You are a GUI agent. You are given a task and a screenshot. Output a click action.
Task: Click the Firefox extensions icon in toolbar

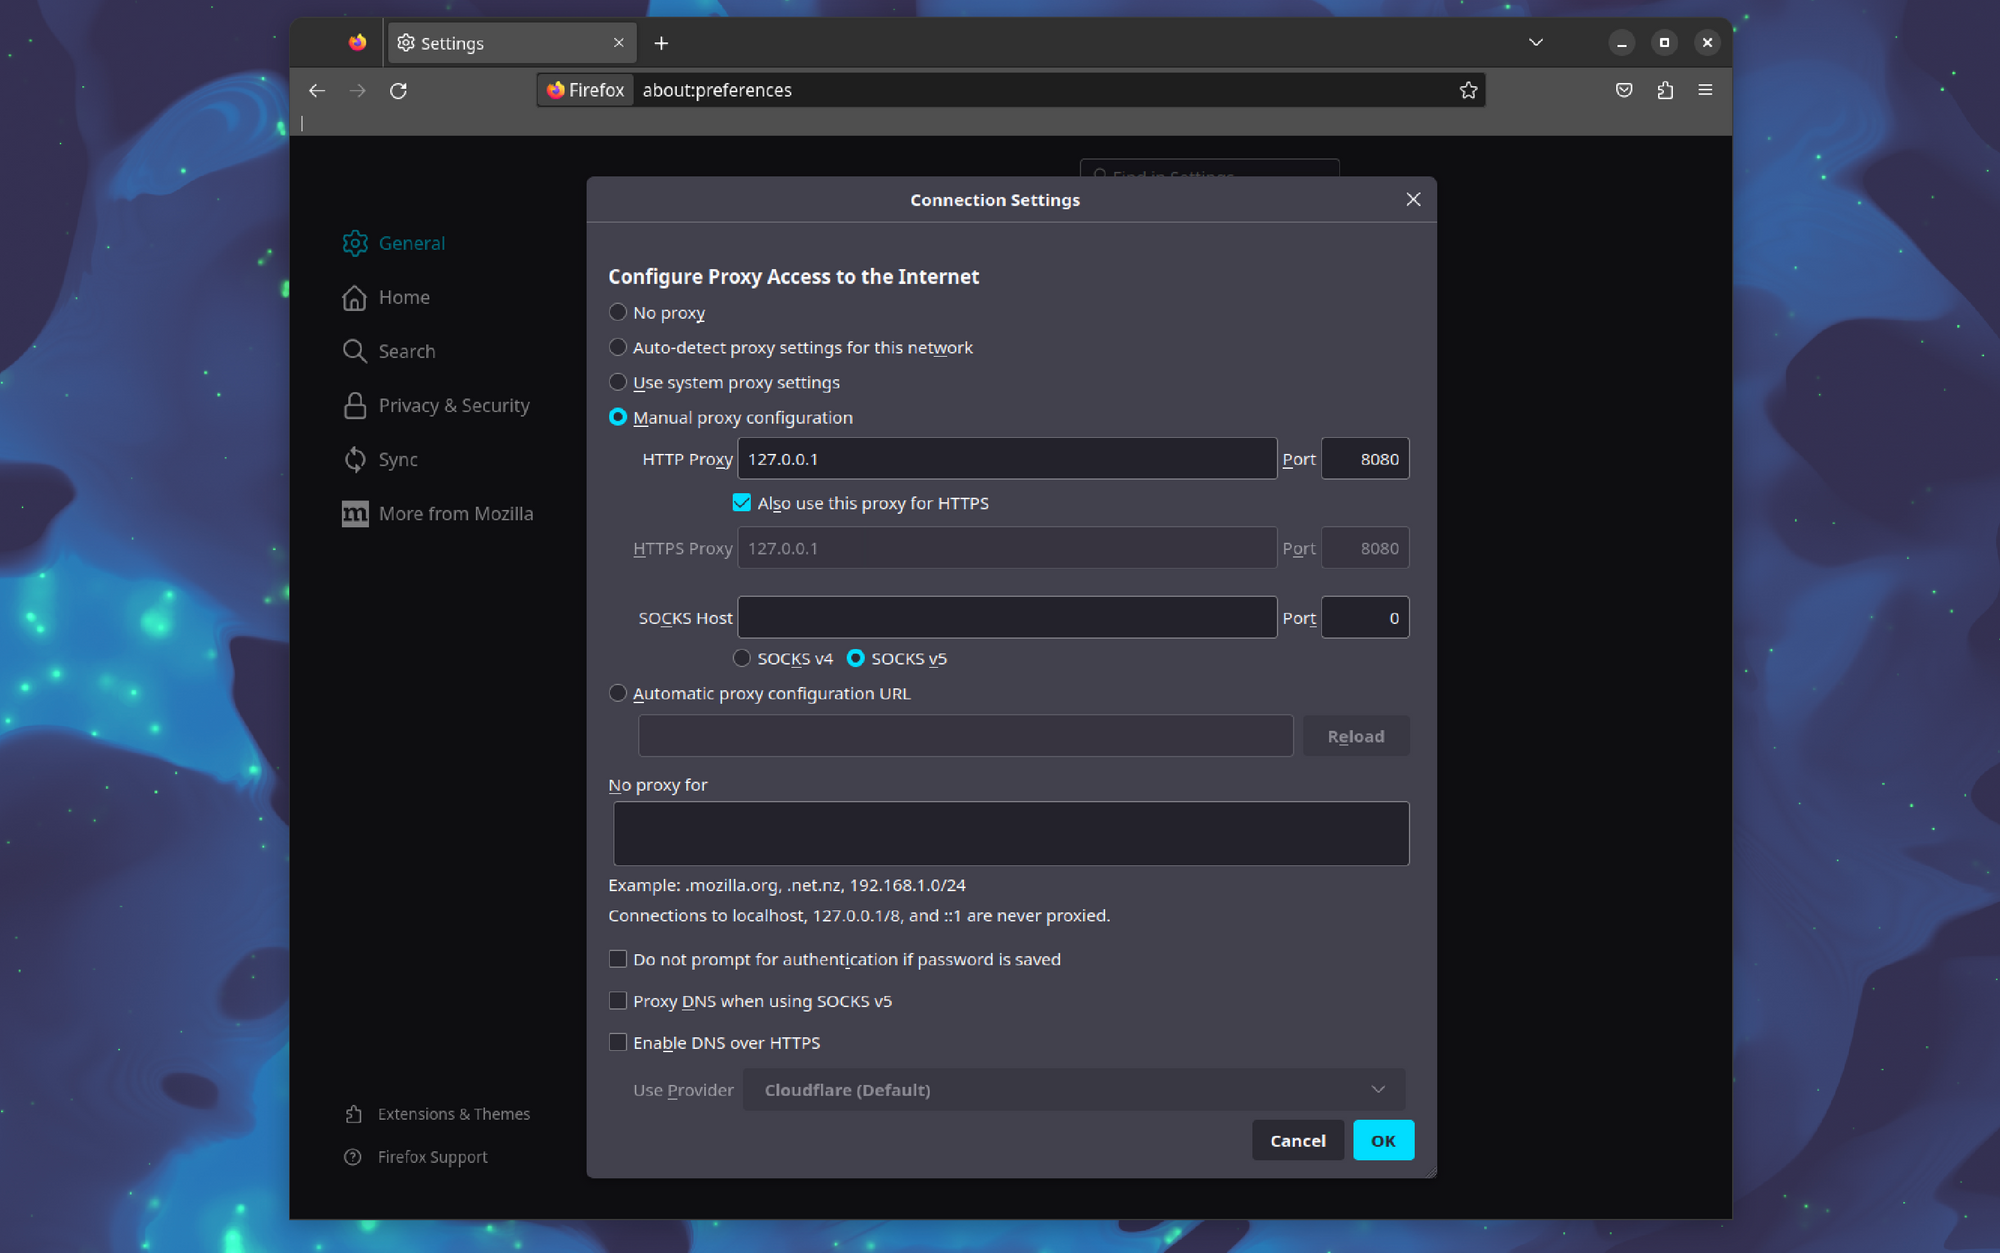pos(1665,90)
